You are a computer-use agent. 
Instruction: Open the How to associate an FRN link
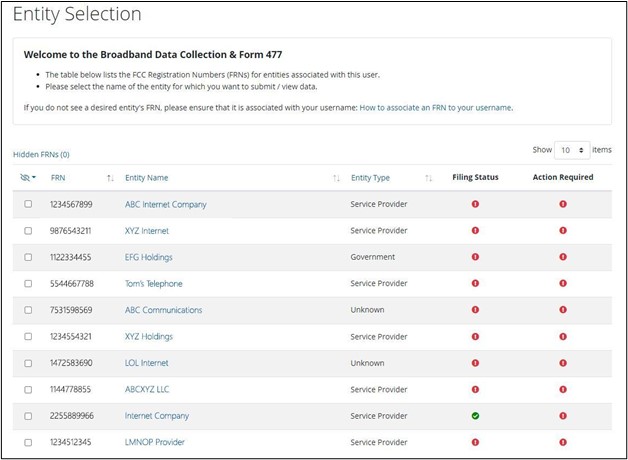(x=435, y=107)
